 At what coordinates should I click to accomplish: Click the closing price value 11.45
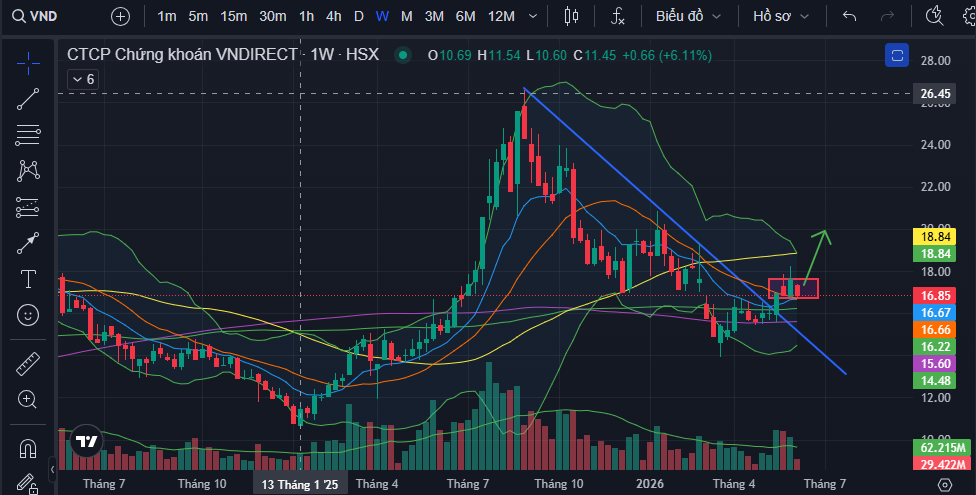[x=600, y=55]
